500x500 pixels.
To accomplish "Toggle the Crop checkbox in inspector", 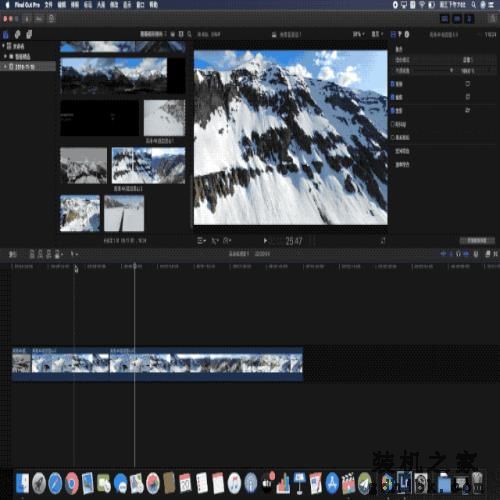I will [x=393, y=97].
